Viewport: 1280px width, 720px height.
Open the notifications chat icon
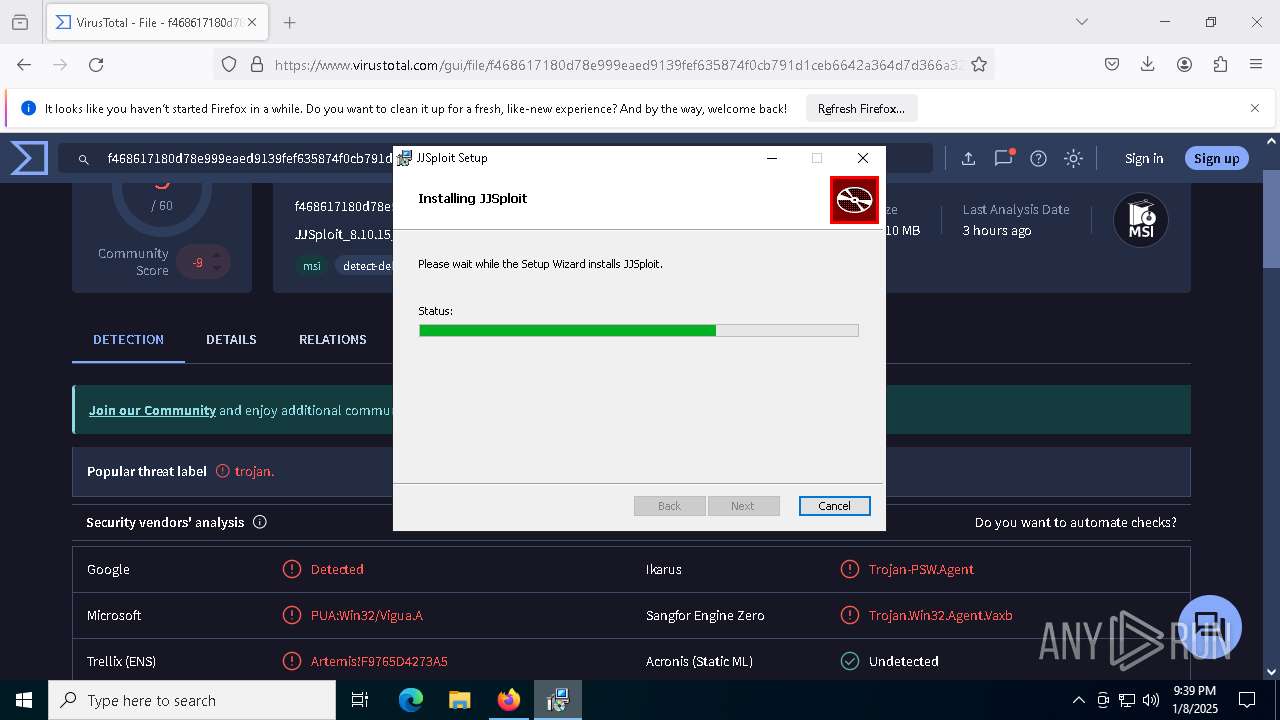(x=1003, y=158)
